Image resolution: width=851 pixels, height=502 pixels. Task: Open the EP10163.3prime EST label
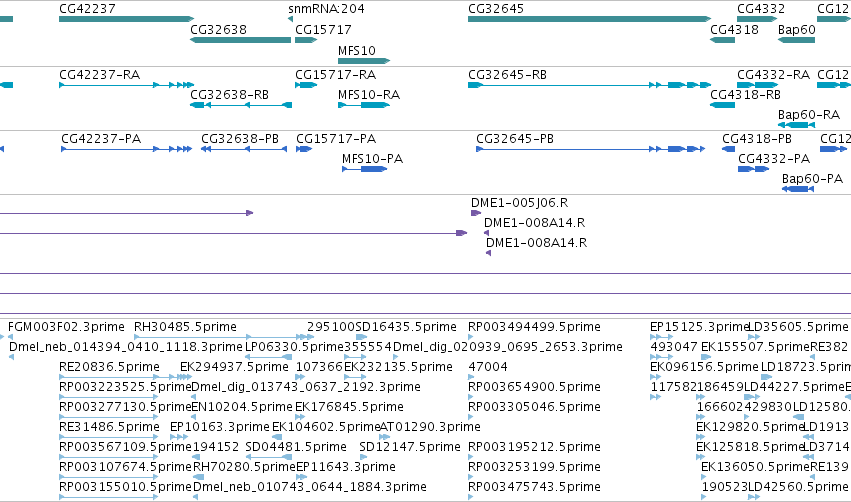coord(220,427)
